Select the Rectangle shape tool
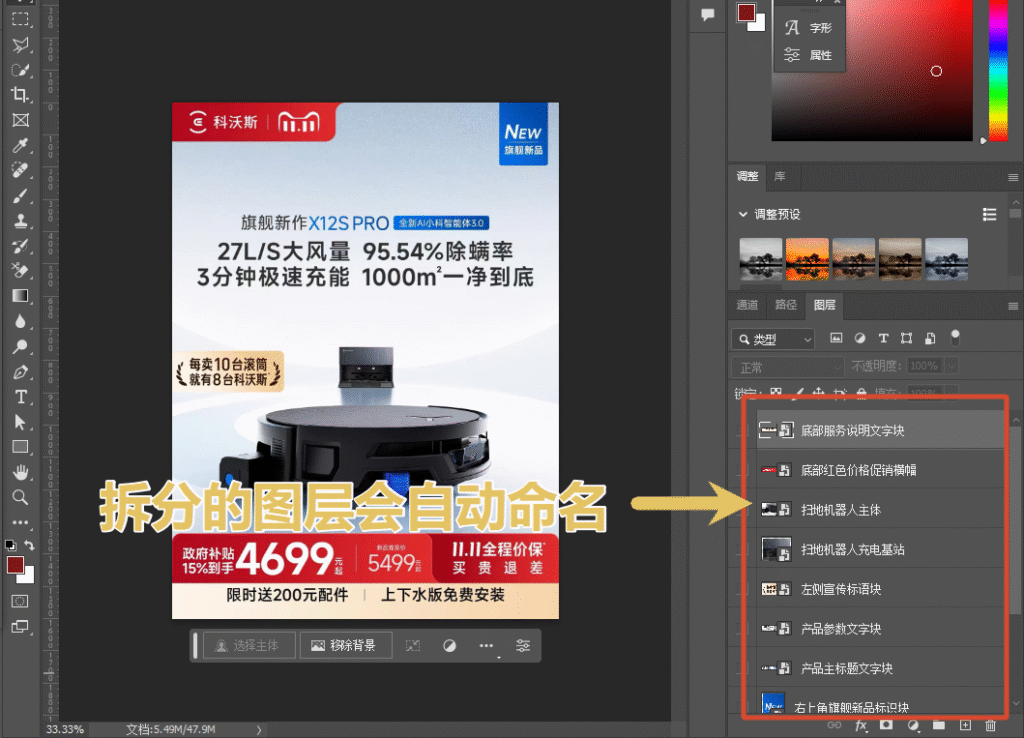 20,447
